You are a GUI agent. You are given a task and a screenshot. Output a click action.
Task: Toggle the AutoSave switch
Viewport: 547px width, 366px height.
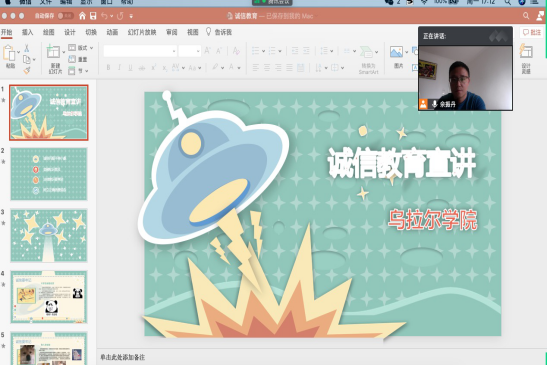pyautogui.click(x=65, y=16)
